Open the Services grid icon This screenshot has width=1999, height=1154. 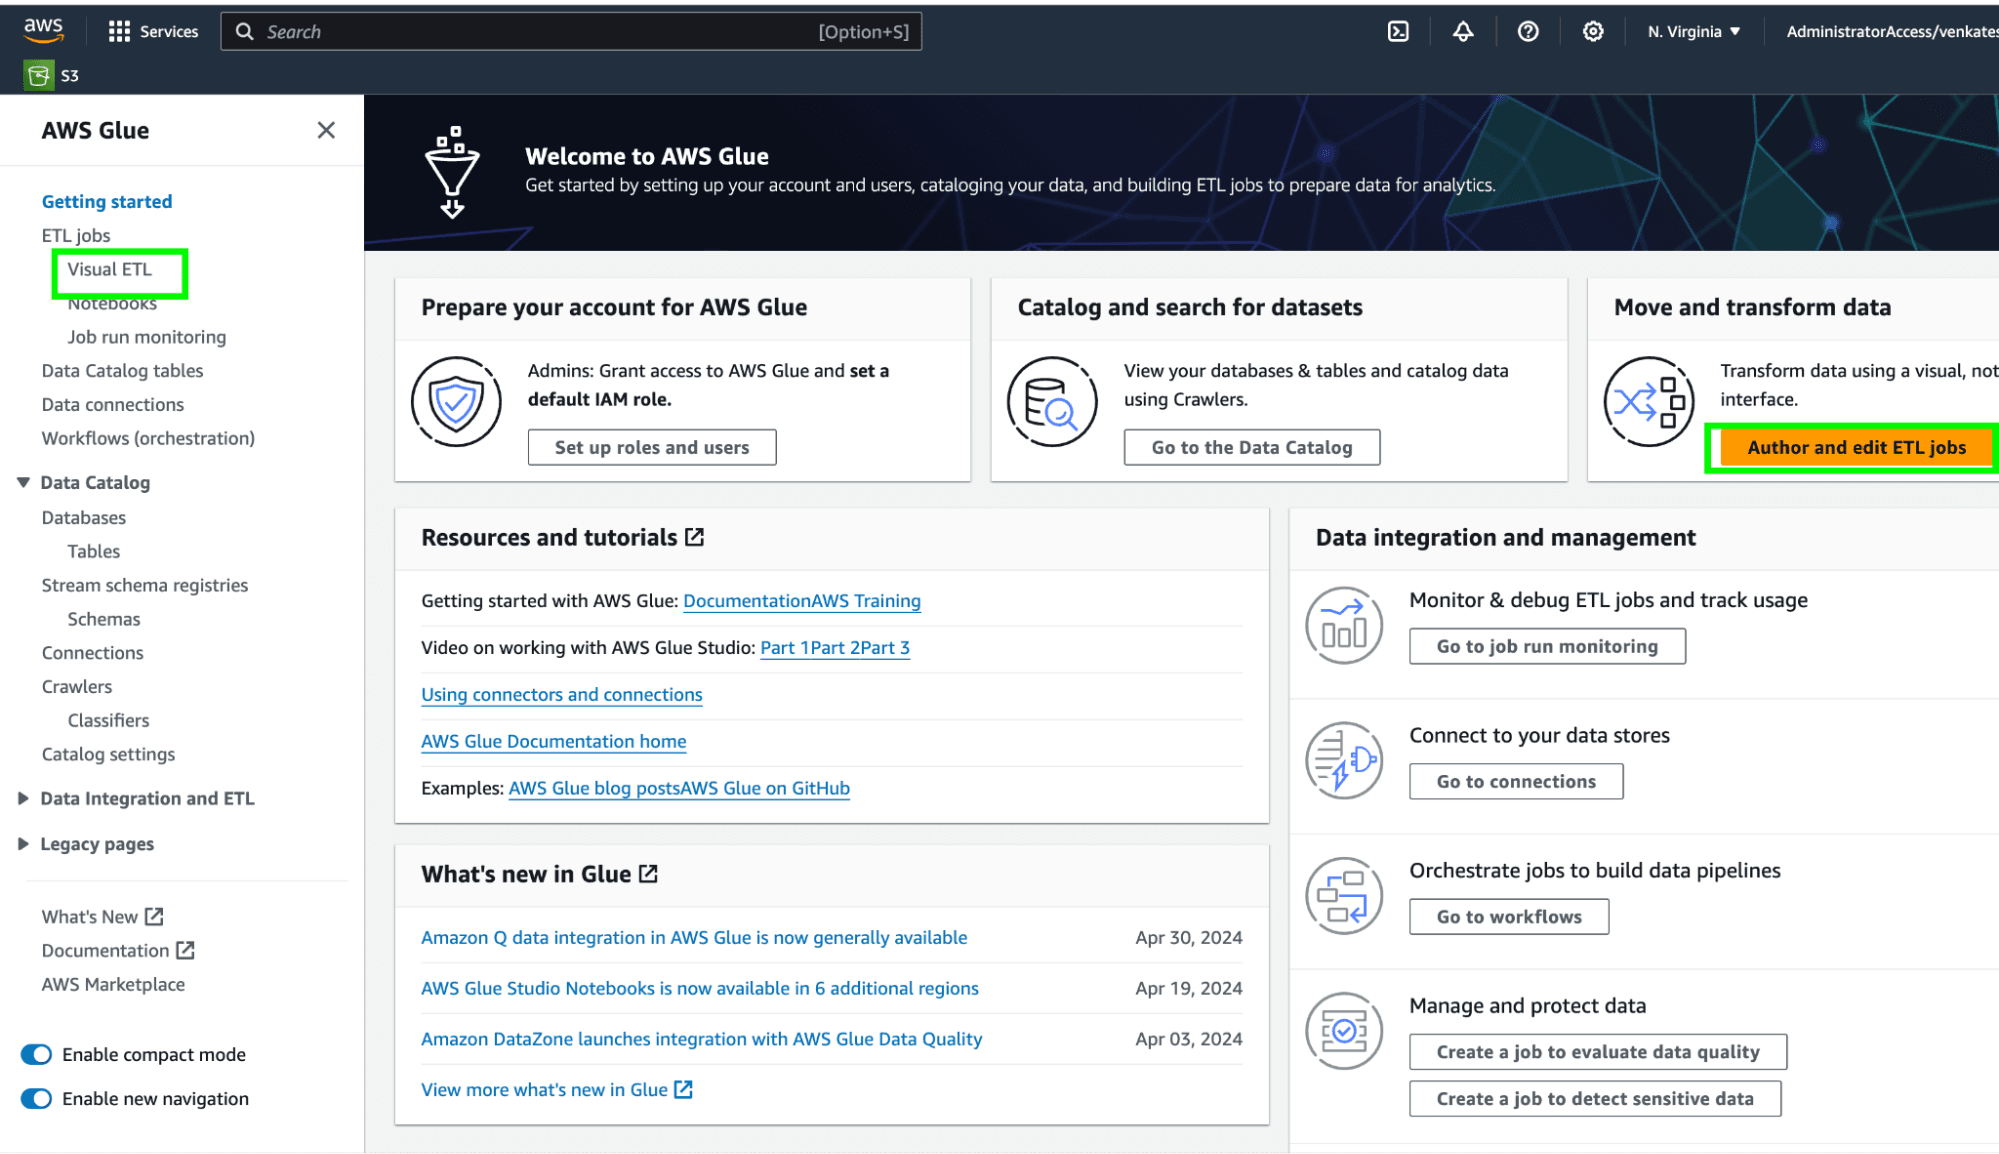tap(119, 31)
